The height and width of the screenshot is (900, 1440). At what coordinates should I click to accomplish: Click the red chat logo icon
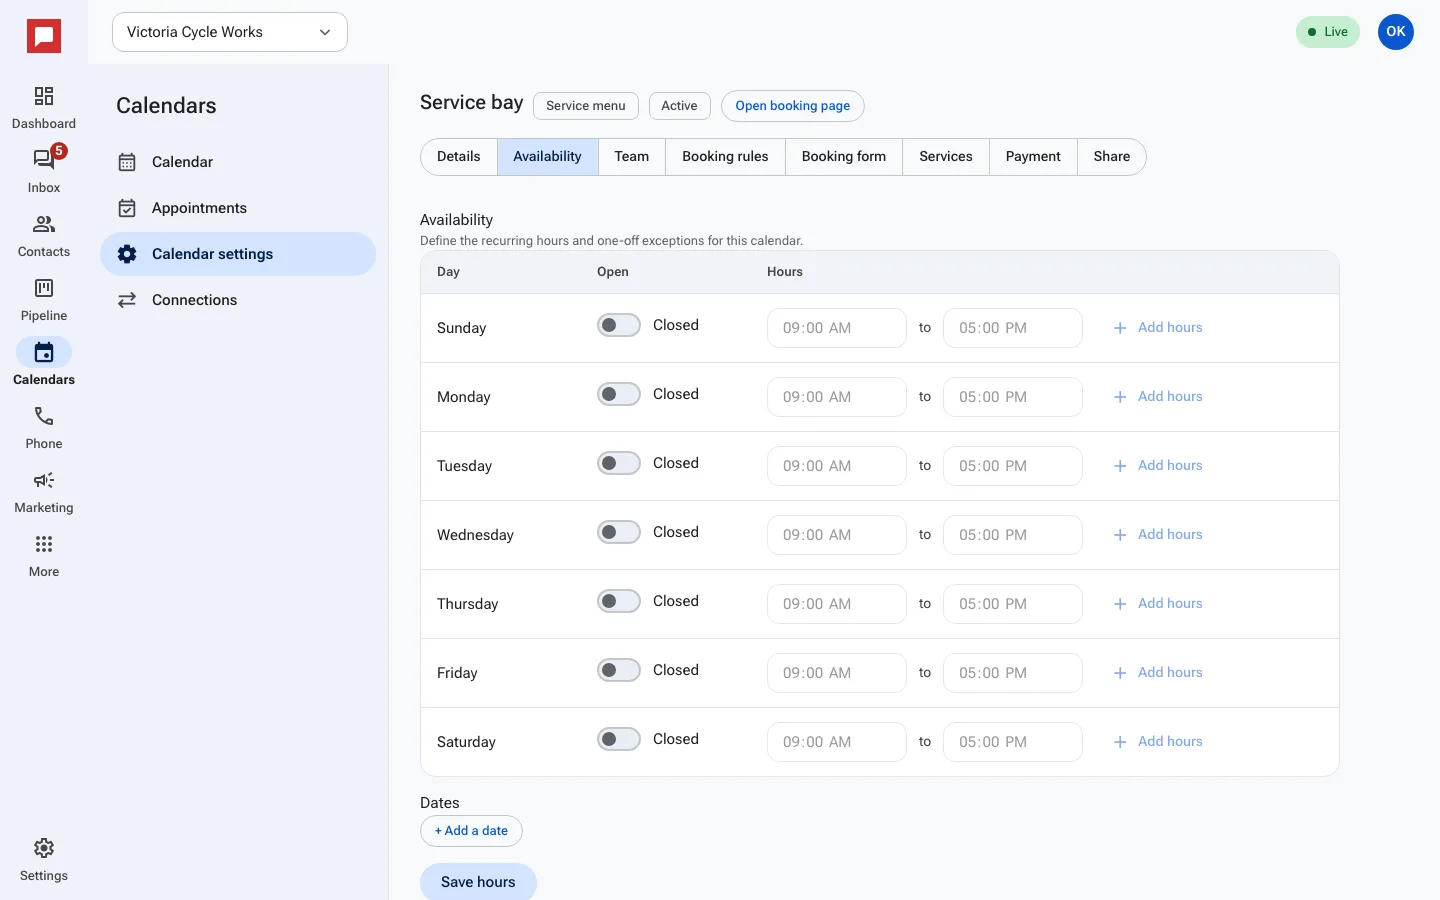coord(44,36)
